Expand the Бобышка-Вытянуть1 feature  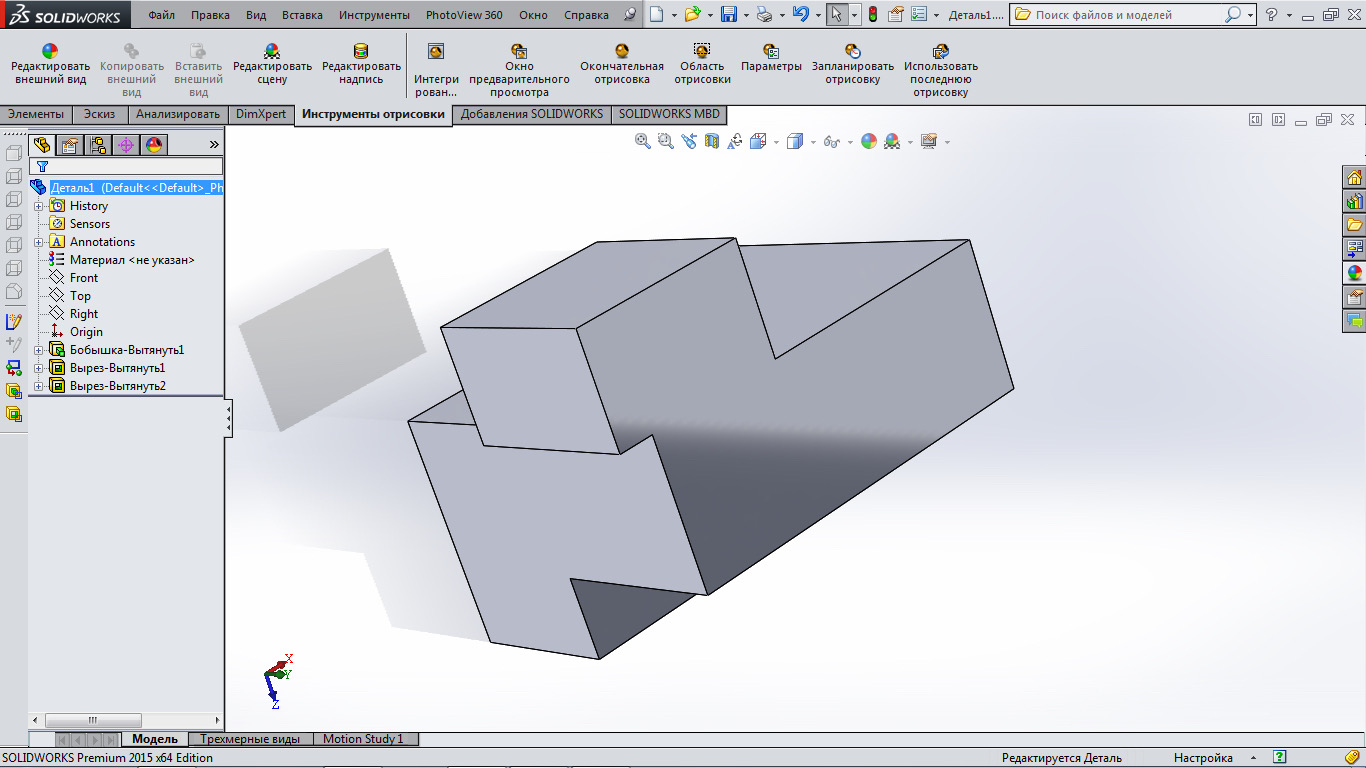click(x=39, y=350)
